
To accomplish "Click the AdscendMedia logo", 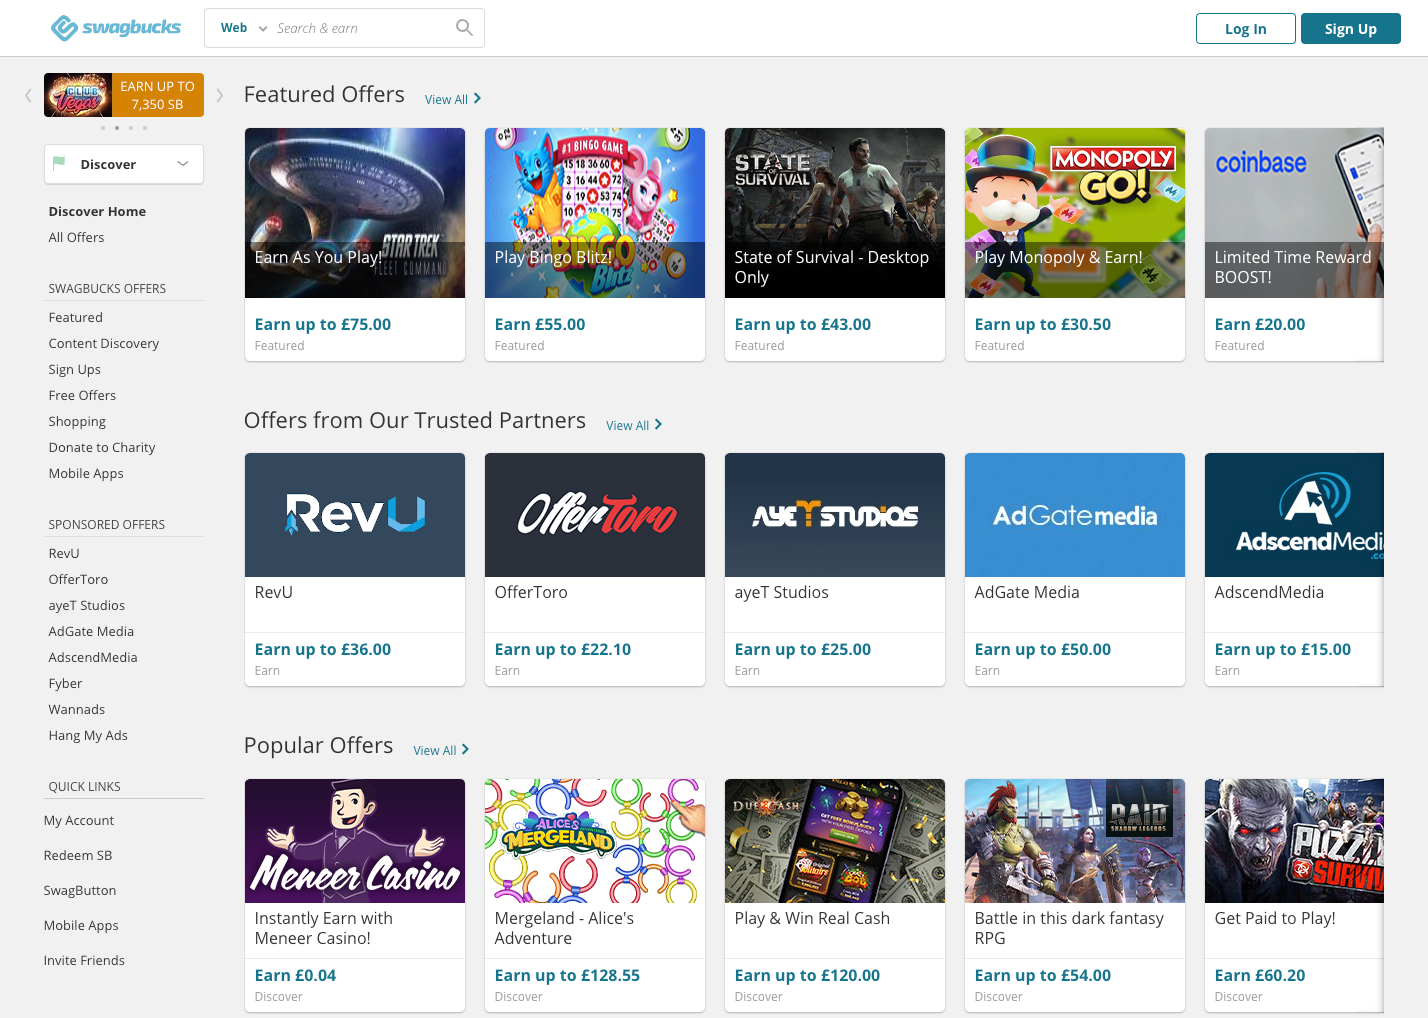I will 1294,515.
